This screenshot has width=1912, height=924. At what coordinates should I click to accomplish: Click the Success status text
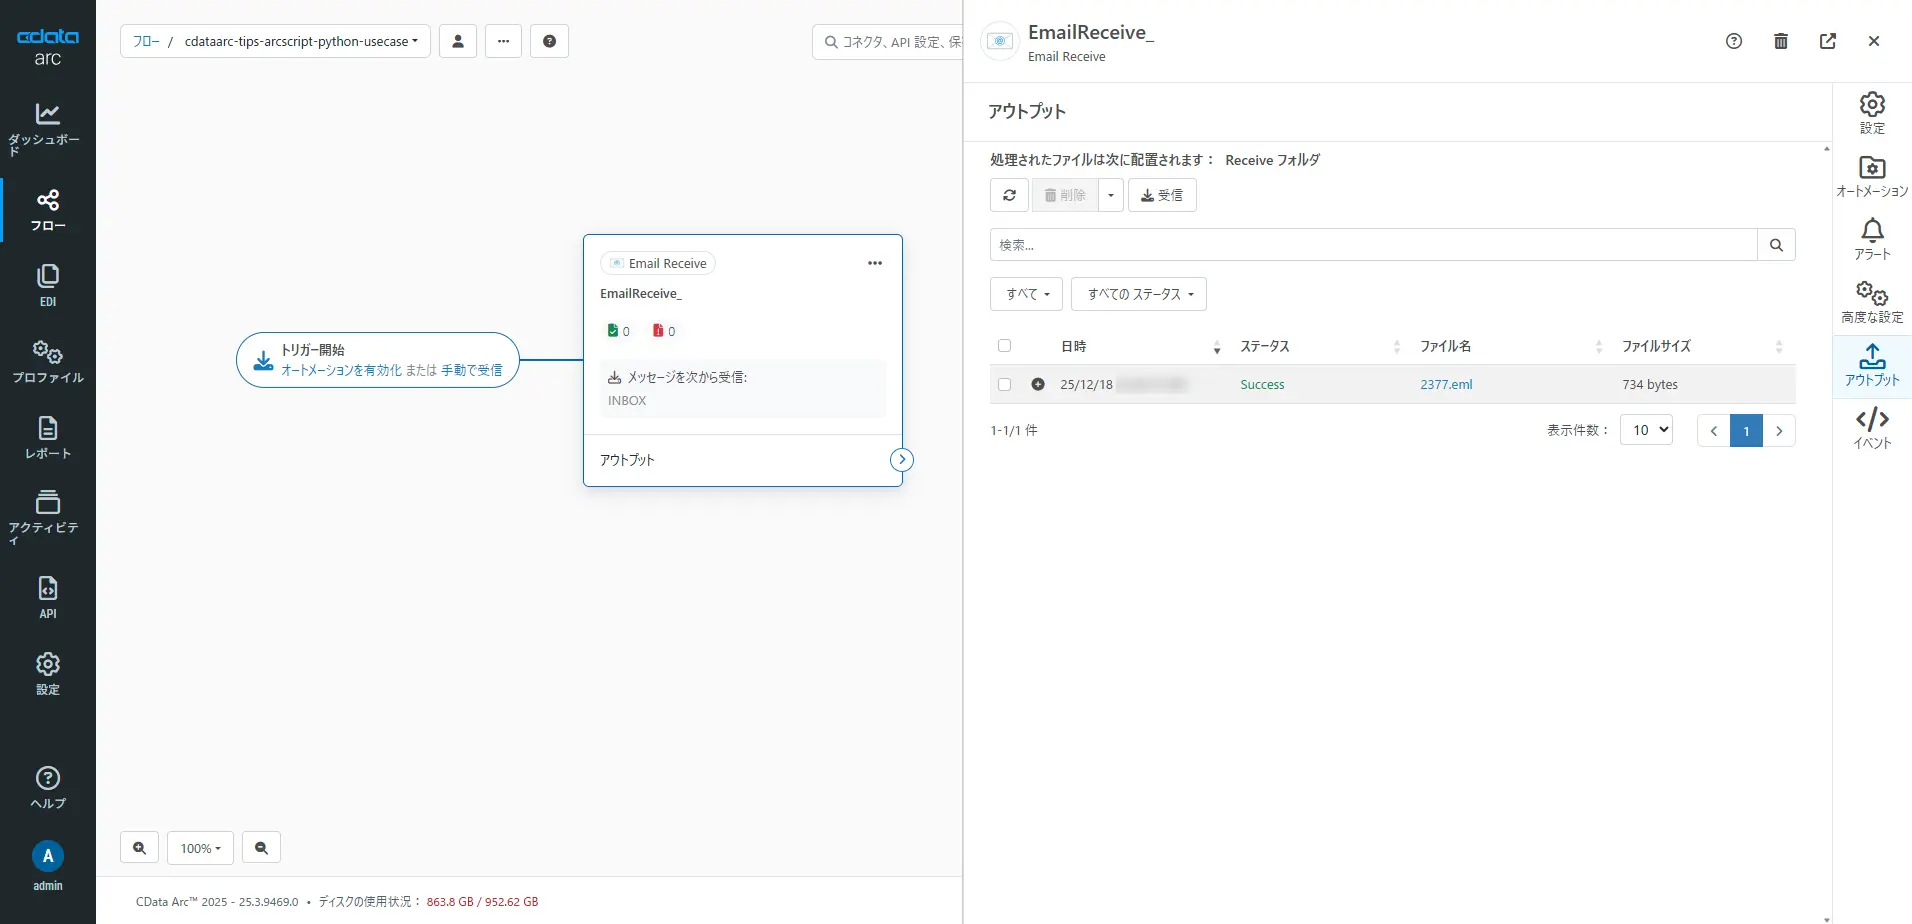pos(1262,384)
